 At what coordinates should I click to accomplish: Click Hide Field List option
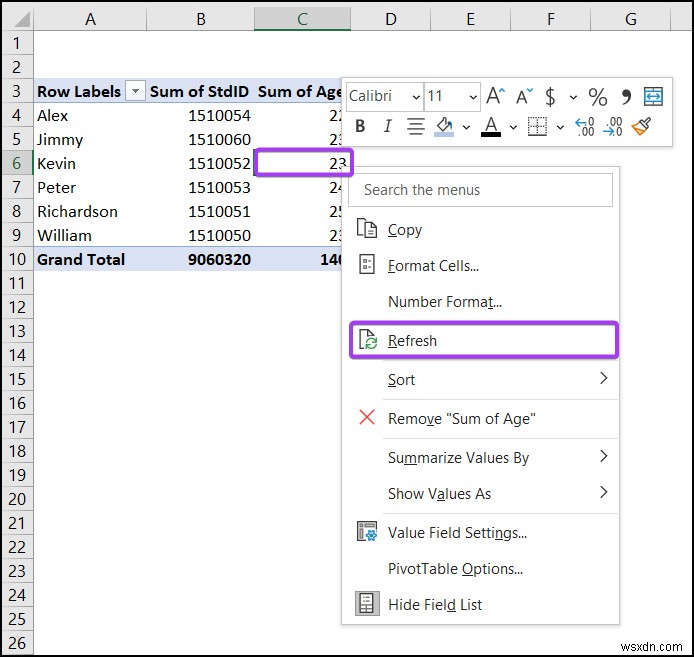[x=435, y=605]
